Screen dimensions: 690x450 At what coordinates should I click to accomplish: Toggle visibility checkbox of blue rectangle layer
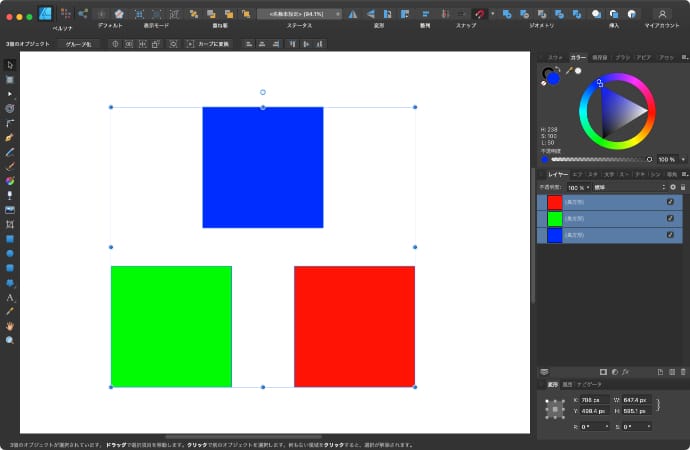tap(670, 234)
